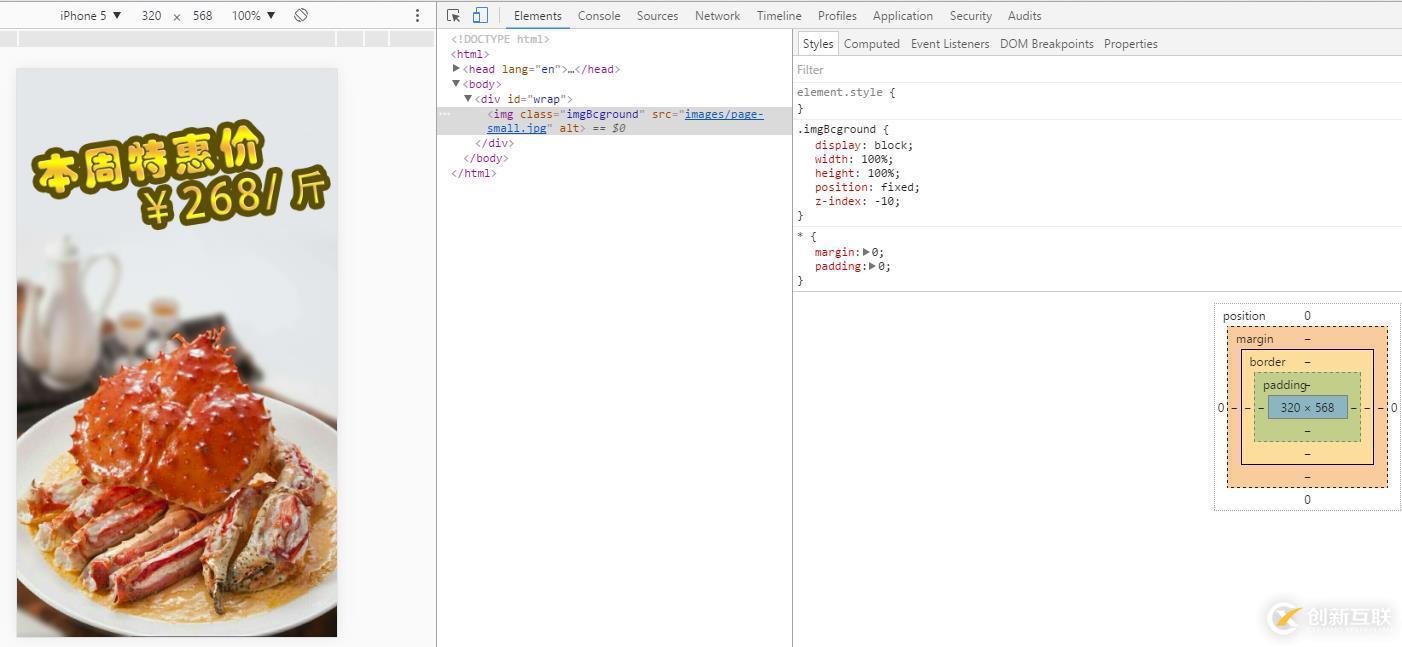The image size is (1402, 647).
Task: Select the Properties sidebar tab
Action: tap(1131, 43)
